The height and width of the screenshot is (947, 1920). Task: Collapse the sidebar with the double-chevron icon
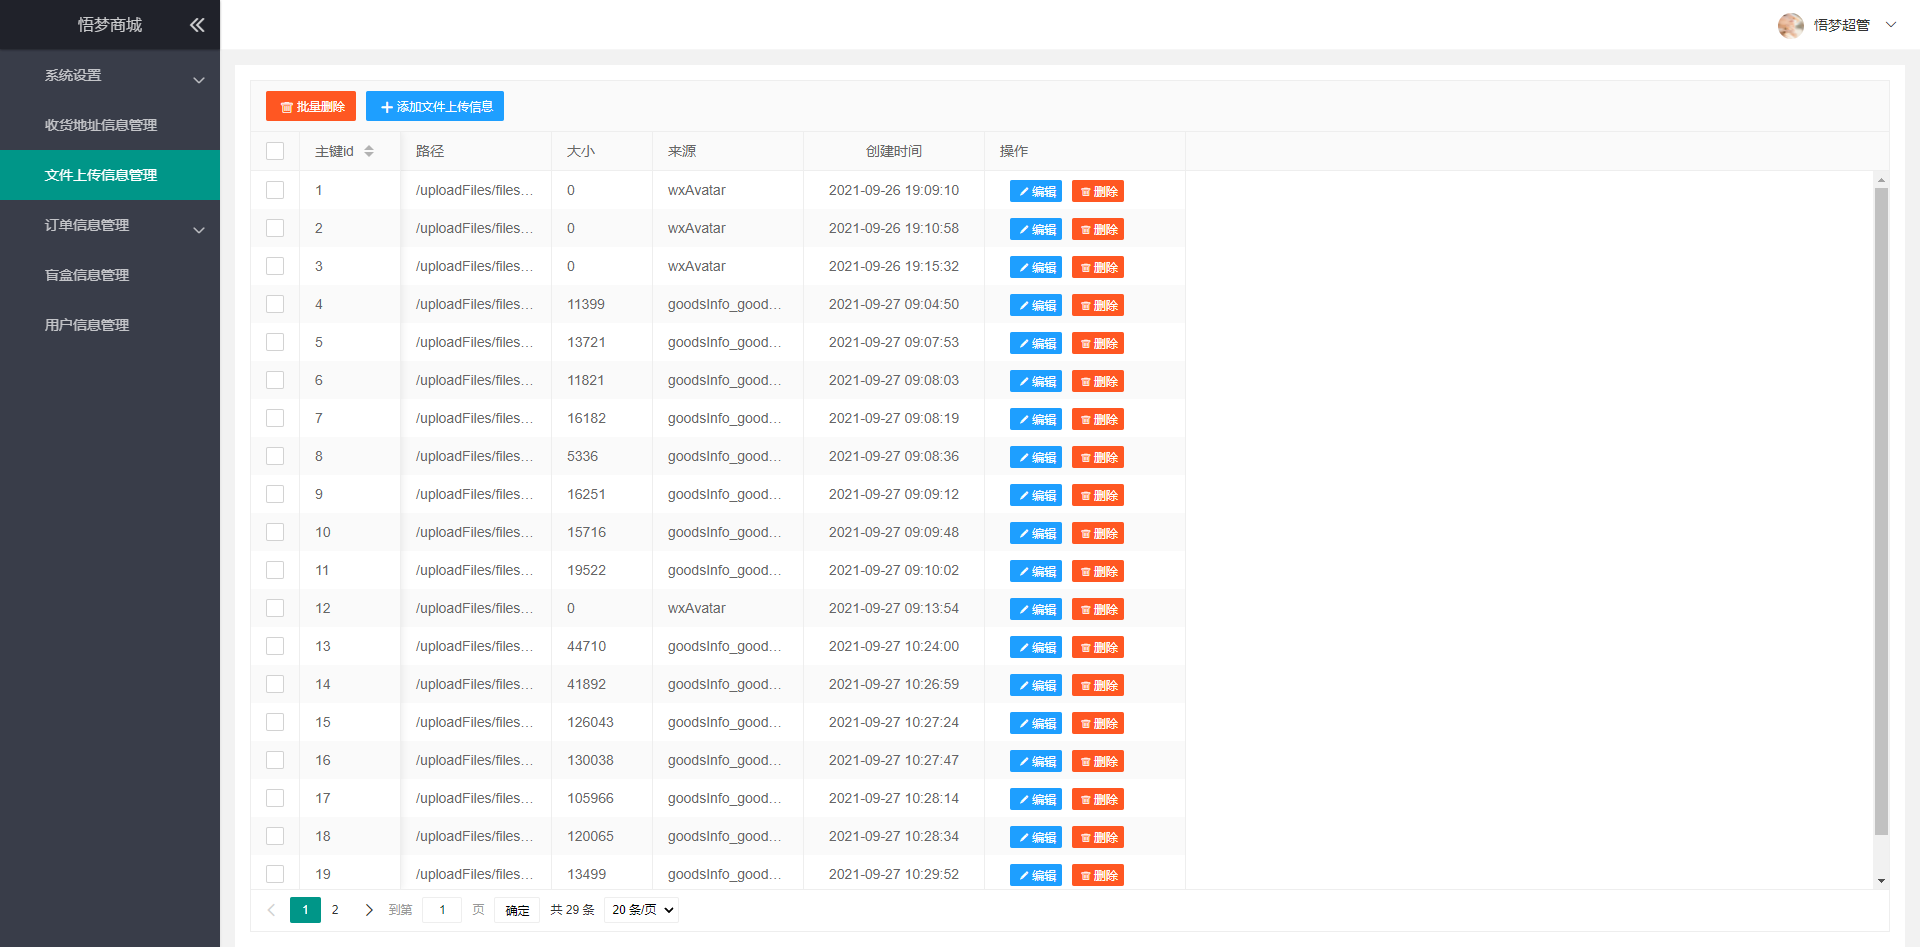[197, 25]
